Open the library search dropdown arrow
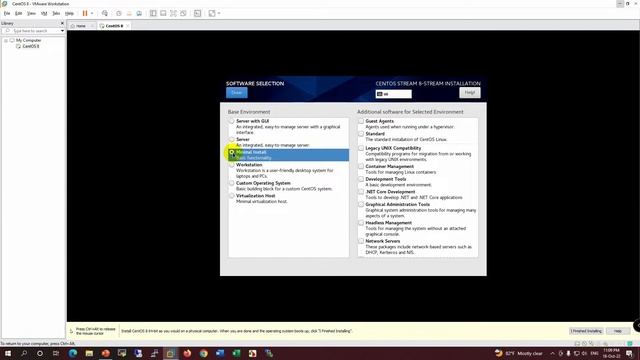This screenshot has width=640, height=360. 62,31
